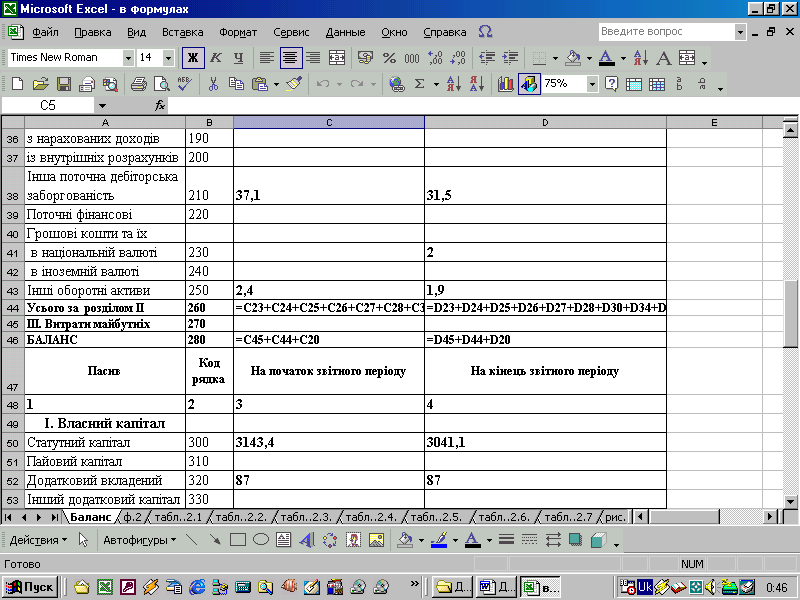Click the Copy icon
The width and height of the screenshot is (800, 600).
236,84
